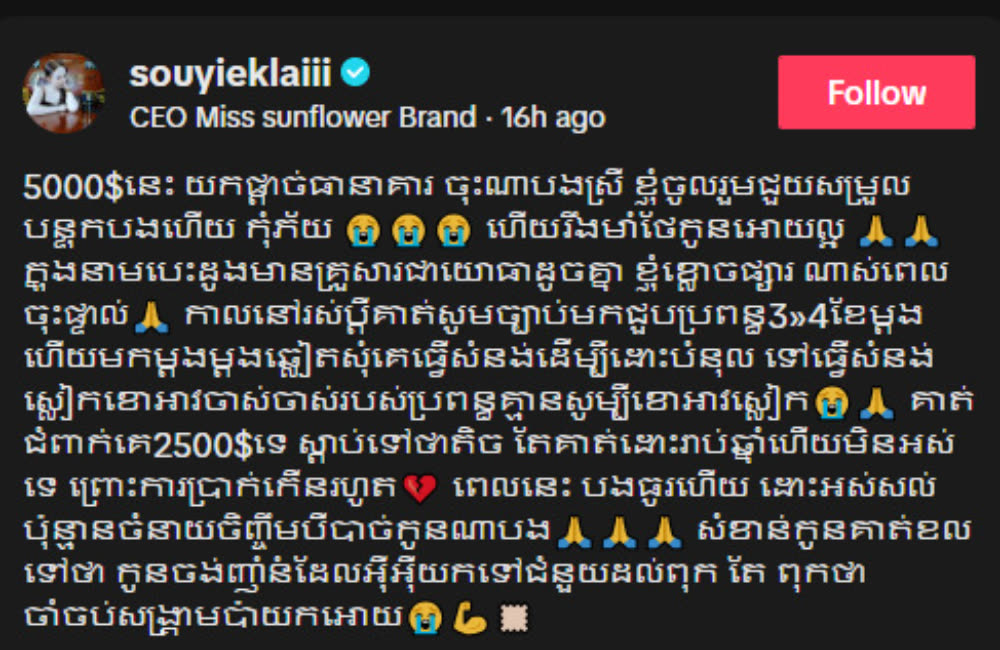Viewport: 1000px width, 650px height.
Task: Click the '5000$' text starting the caption
Action: 73,188
